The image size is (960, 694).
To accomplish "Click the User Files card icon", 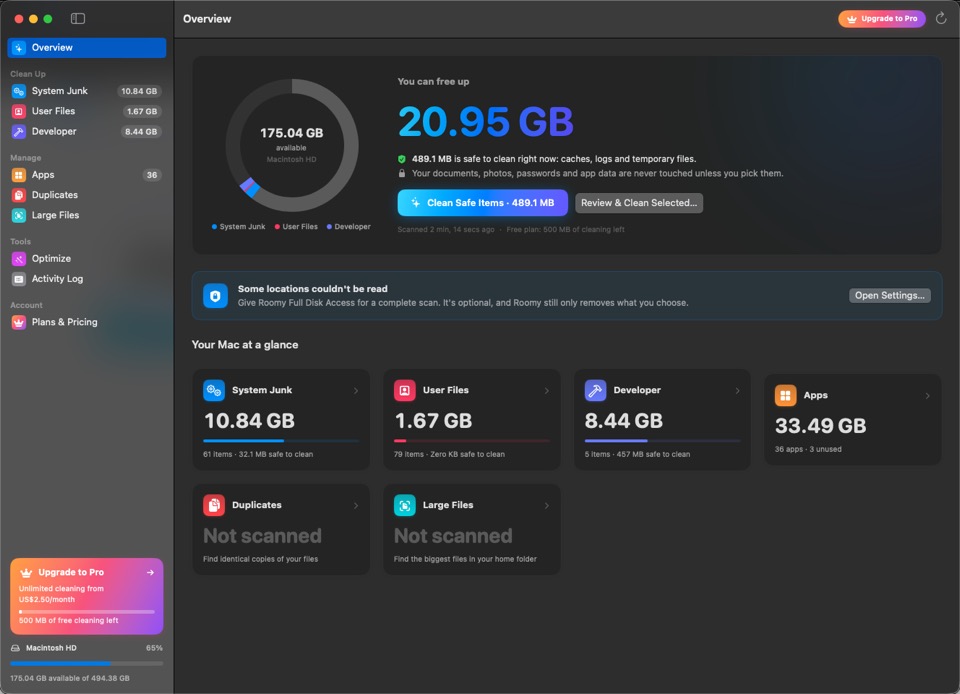I will click(x=405, y=390).
